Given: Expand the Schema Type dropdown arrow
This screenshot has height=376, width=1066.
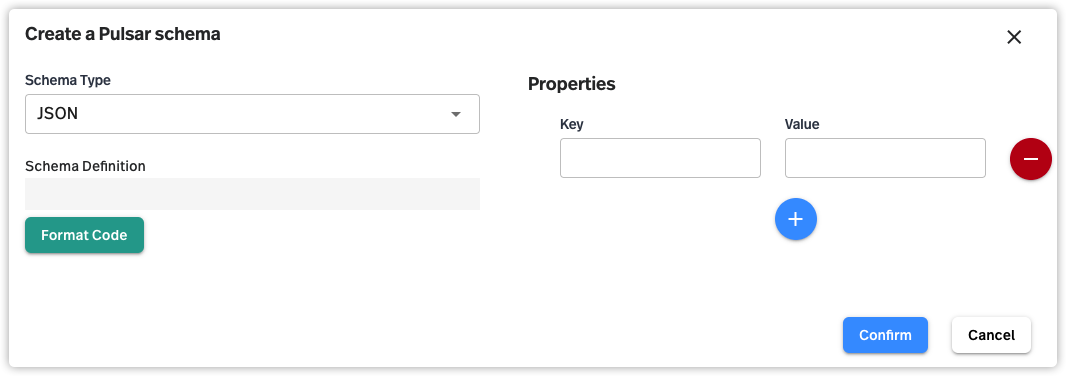Looking at the screenshot, I should pos(456,114).
